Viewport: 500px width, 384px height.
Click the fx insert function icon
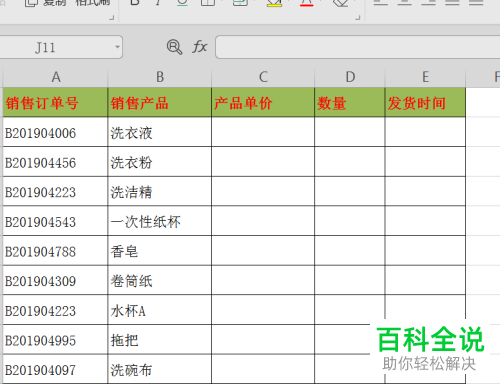(x=200, y=47)
